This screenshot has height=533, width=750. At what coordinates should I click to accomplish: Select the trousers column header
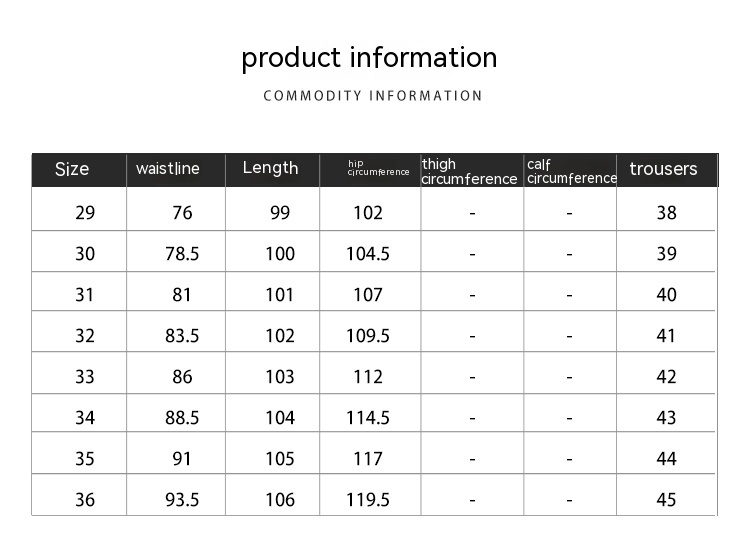click(x=663, y=169)
